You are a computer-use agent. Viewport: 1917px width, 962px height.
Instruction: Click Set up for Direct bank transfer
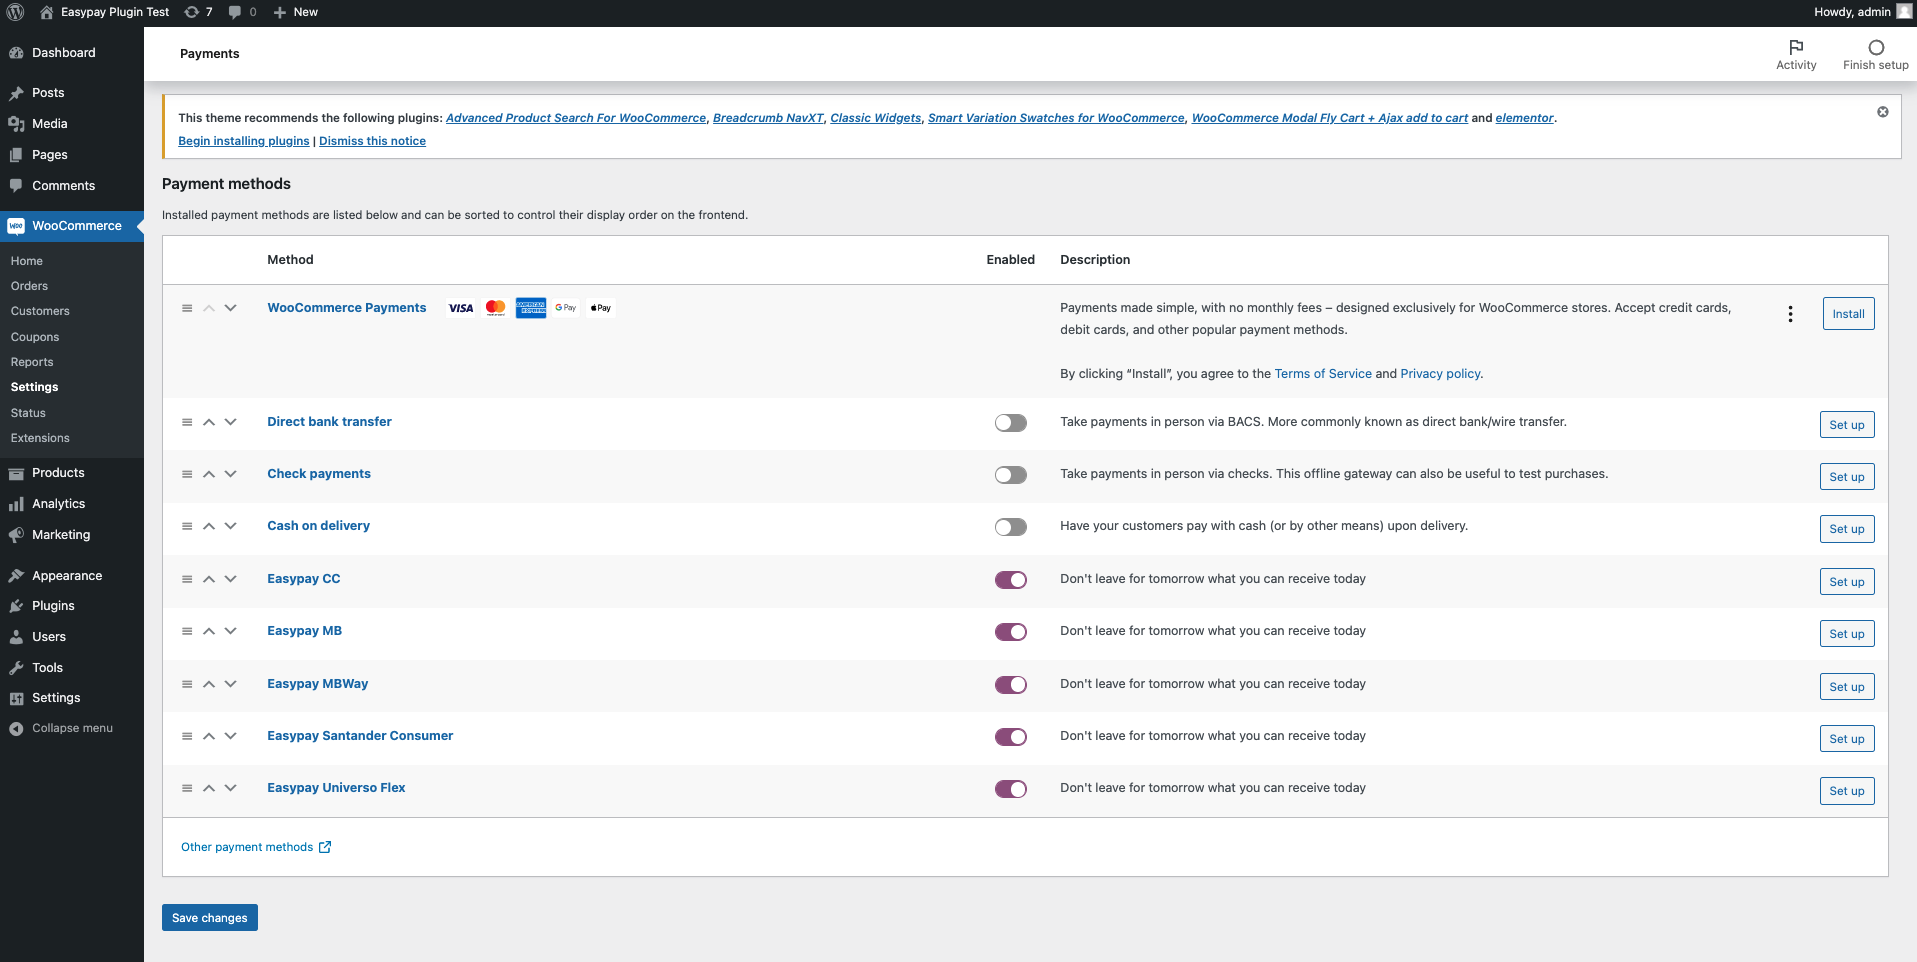pyautogui.click(x=1846, y=425)
